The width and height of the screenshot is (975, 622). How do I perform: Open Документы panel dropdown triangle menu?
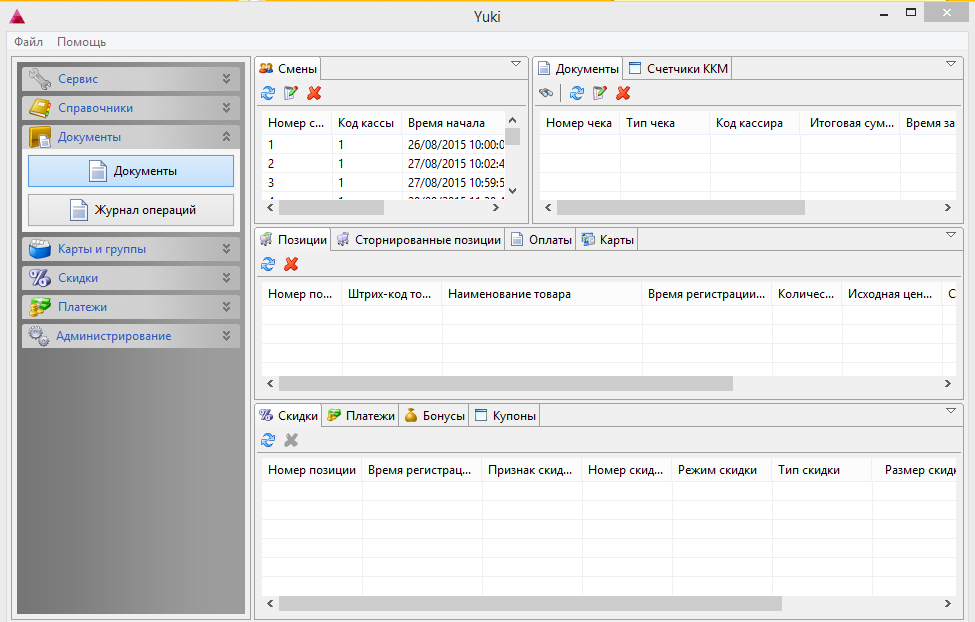click(x=951, y=63)
